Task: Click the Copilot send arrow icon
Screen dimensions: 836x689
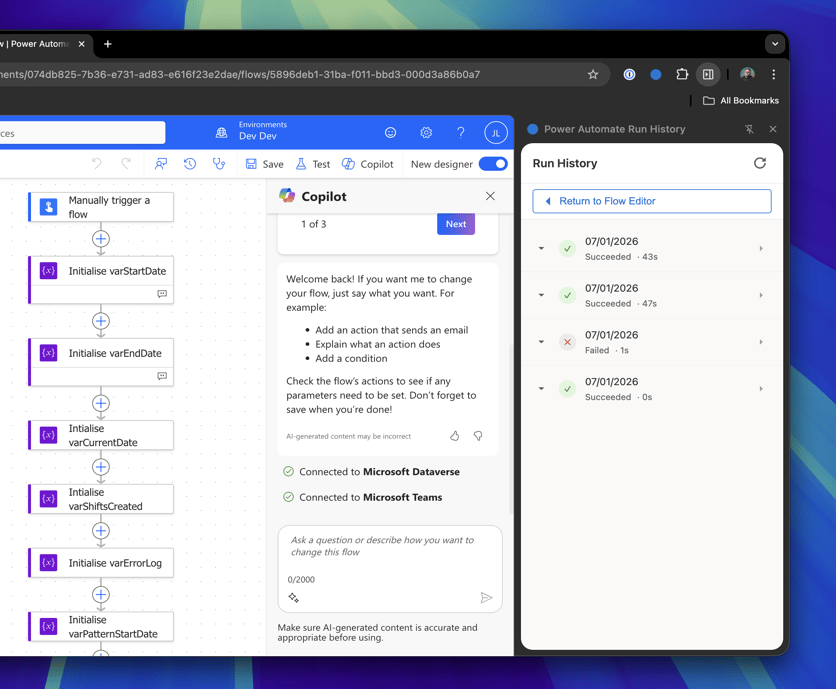Action: 486,597
